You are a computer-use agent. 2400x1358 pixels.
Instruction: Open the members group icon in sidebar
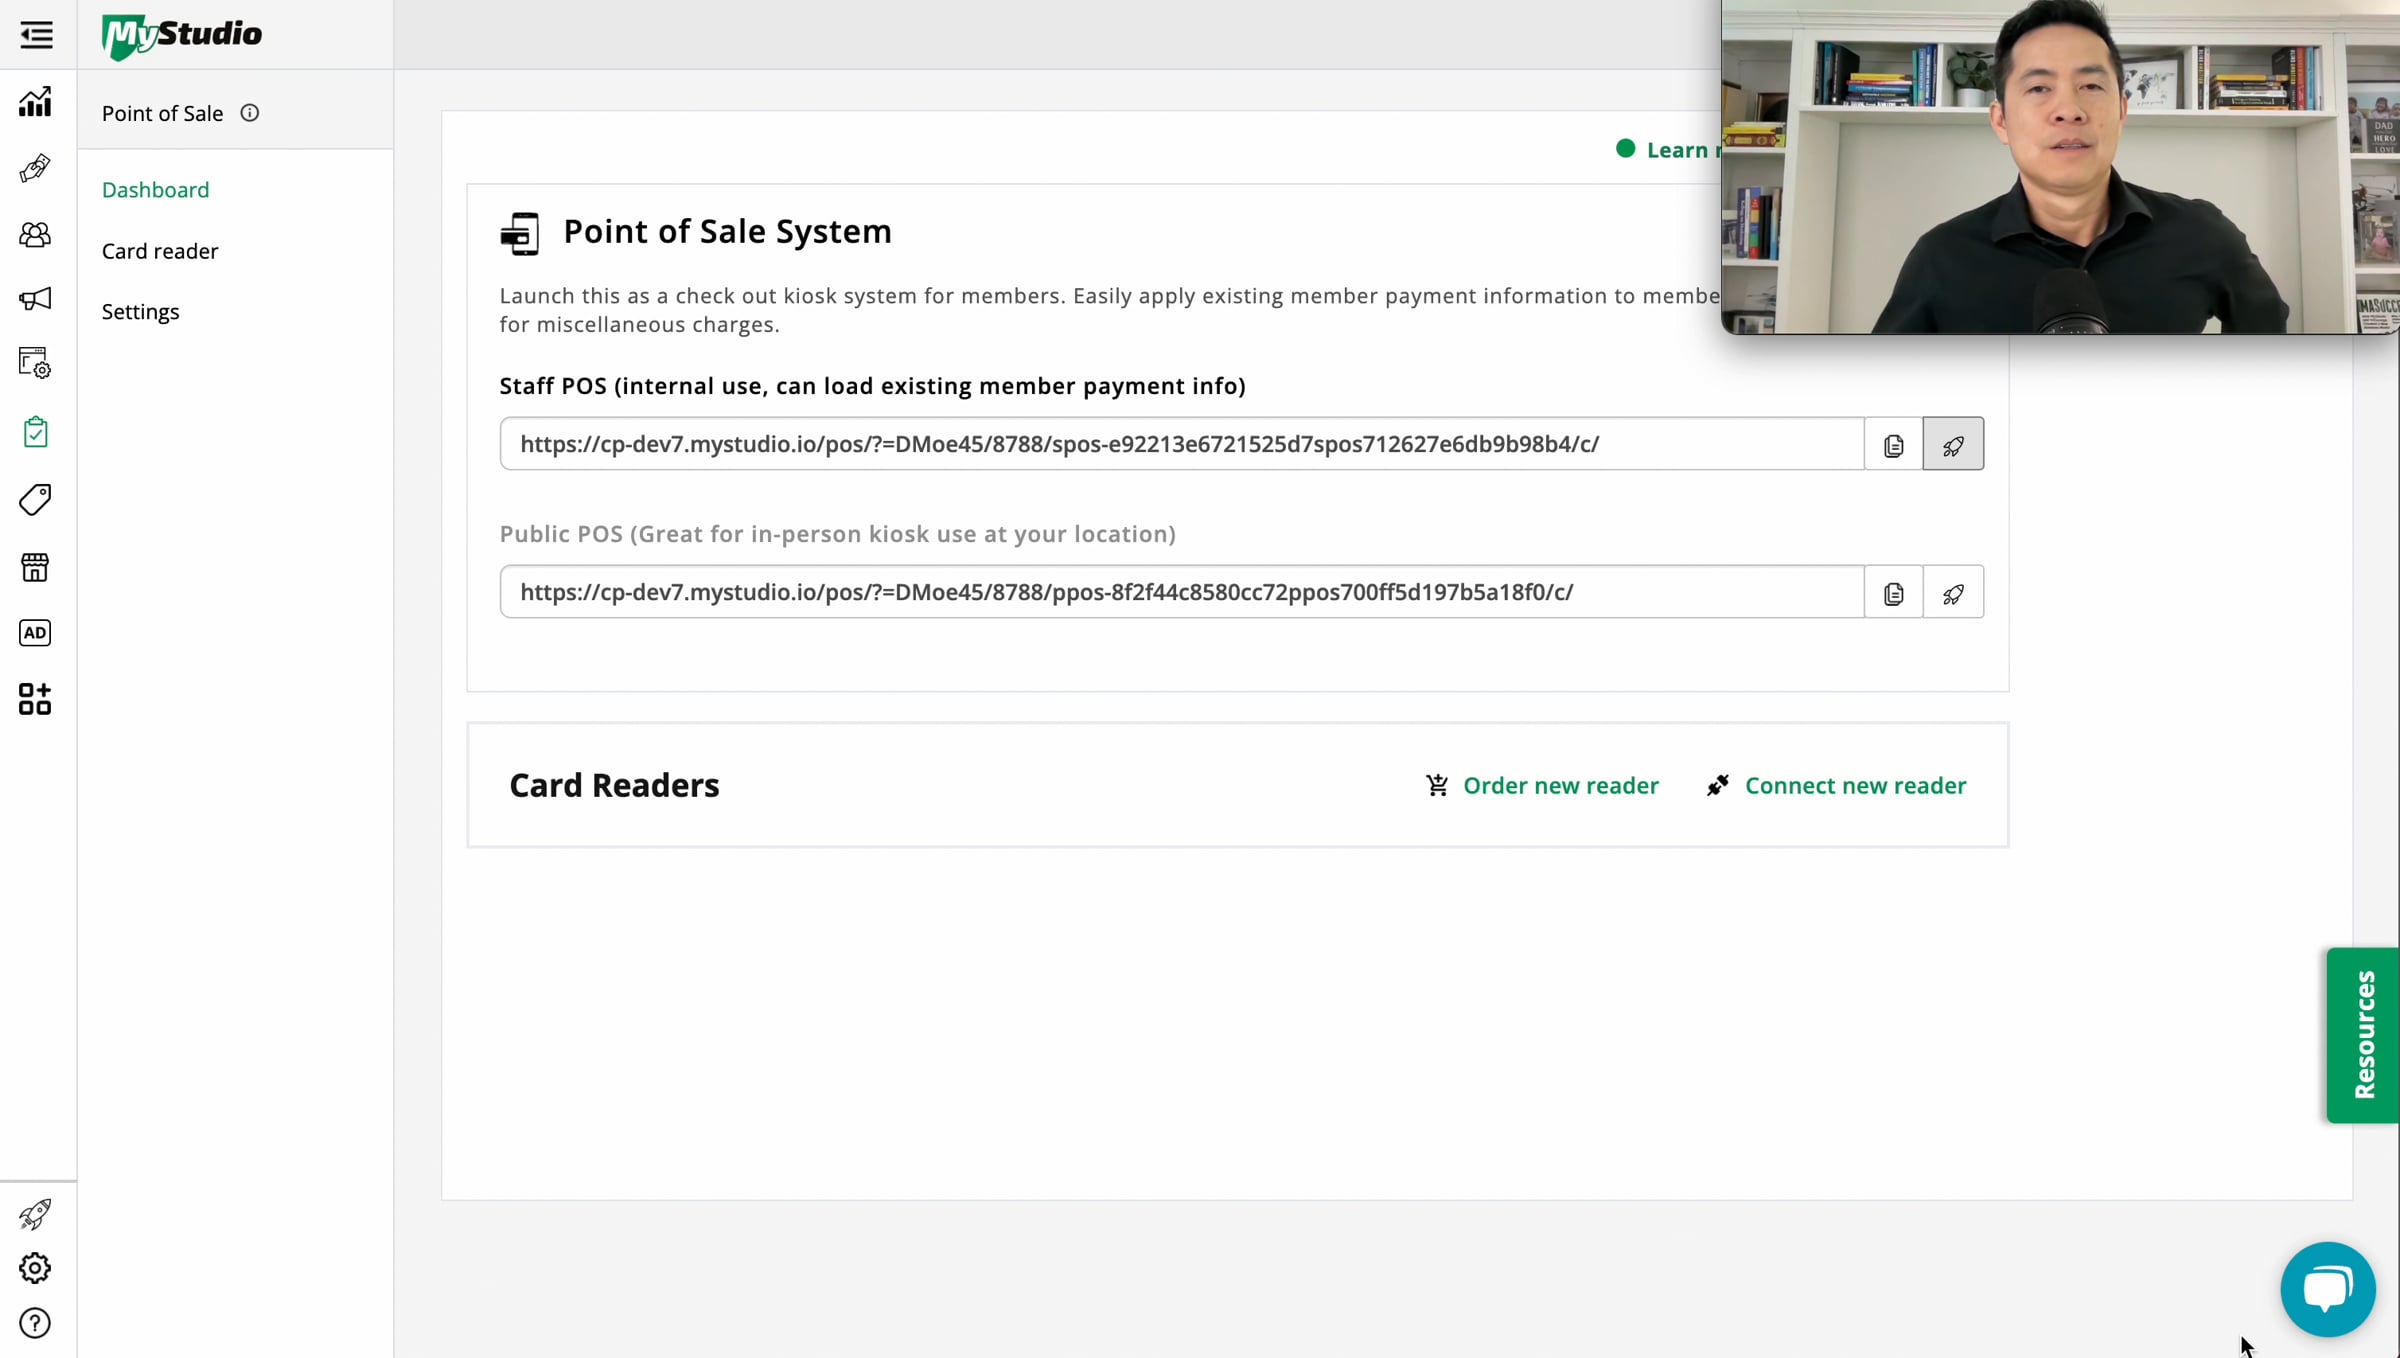[35, 234]
